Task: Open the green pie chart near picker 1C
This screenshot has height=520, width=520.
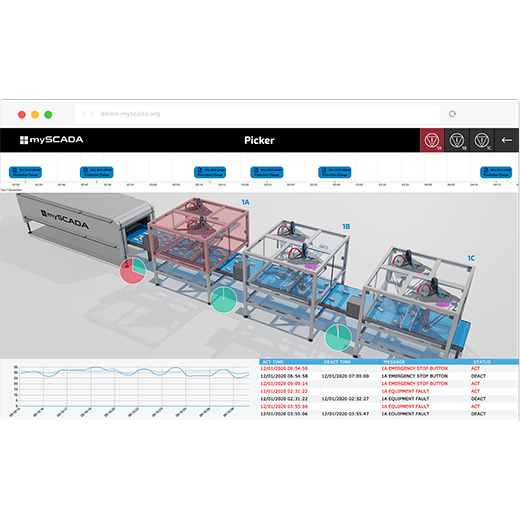Action: point(338,337)
